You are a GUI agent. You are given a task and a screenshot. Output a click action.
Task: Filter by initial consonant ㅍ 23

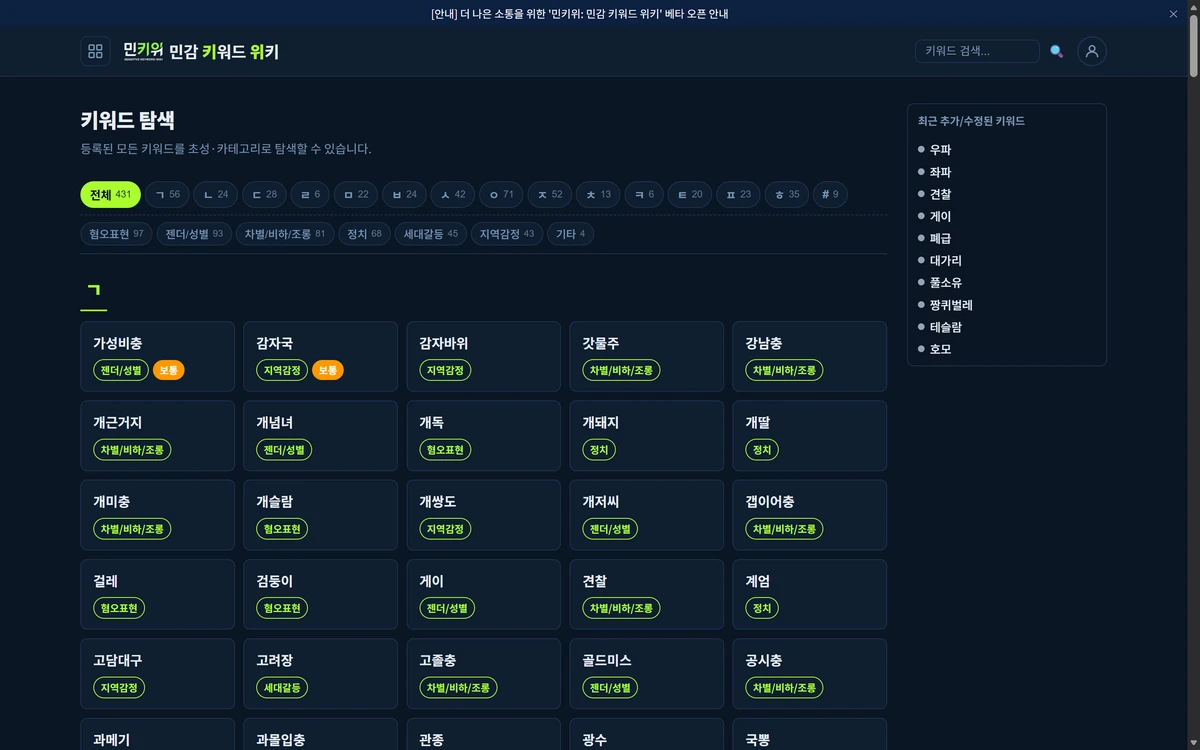point(738,194)
